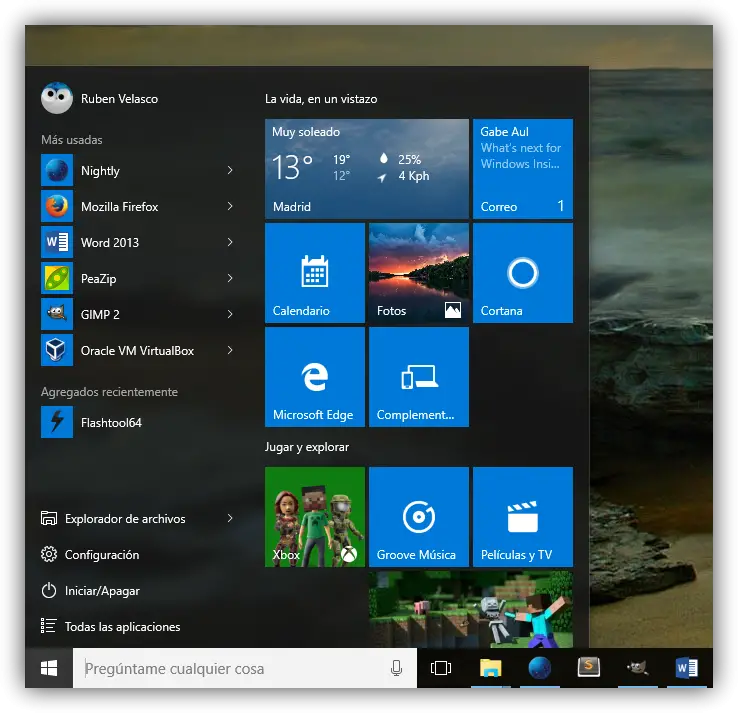This screenshot has height=713, width=738.
Task: Click the Windows Start button
Action: (x=49, y=668)
